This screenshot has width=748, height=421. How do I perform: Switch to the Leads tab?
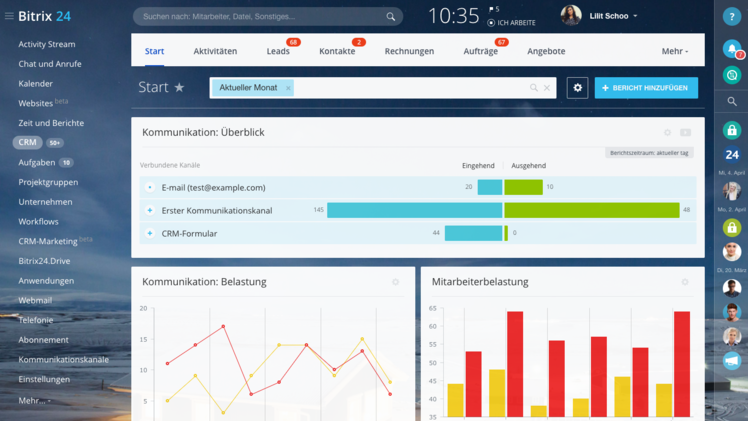coord(278,51)
